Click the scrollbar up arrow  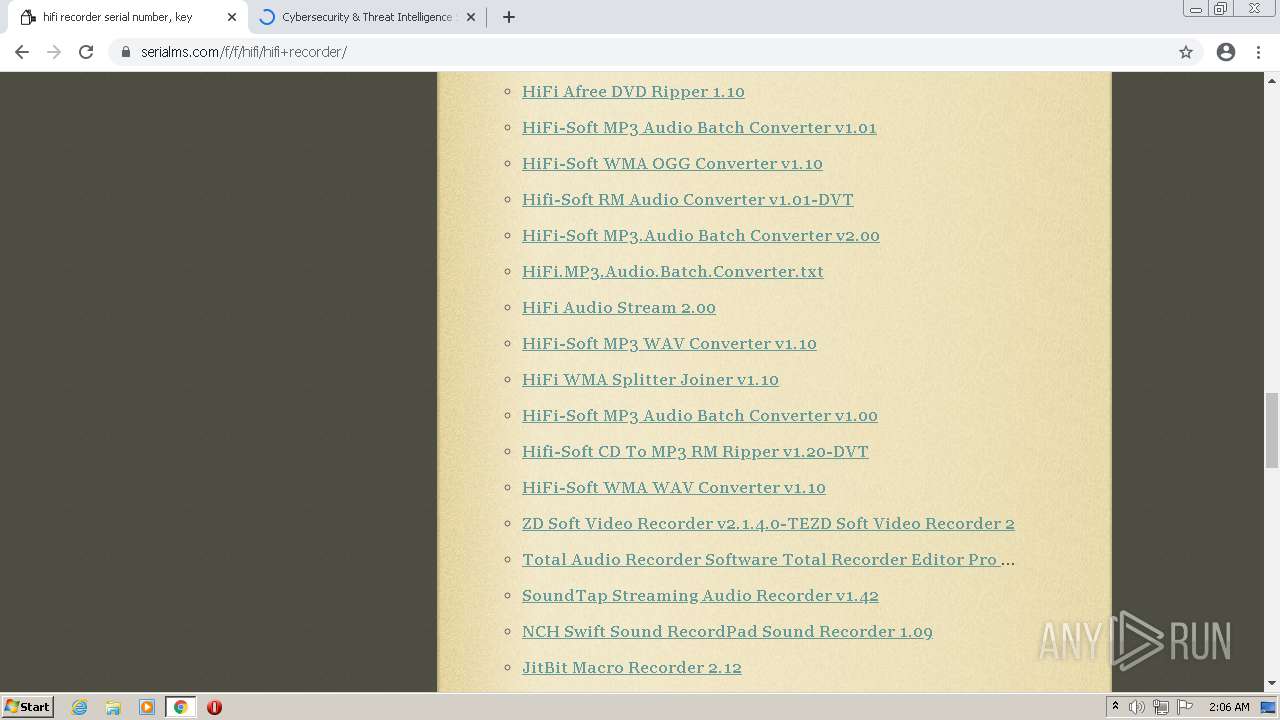click(1272, 79)
